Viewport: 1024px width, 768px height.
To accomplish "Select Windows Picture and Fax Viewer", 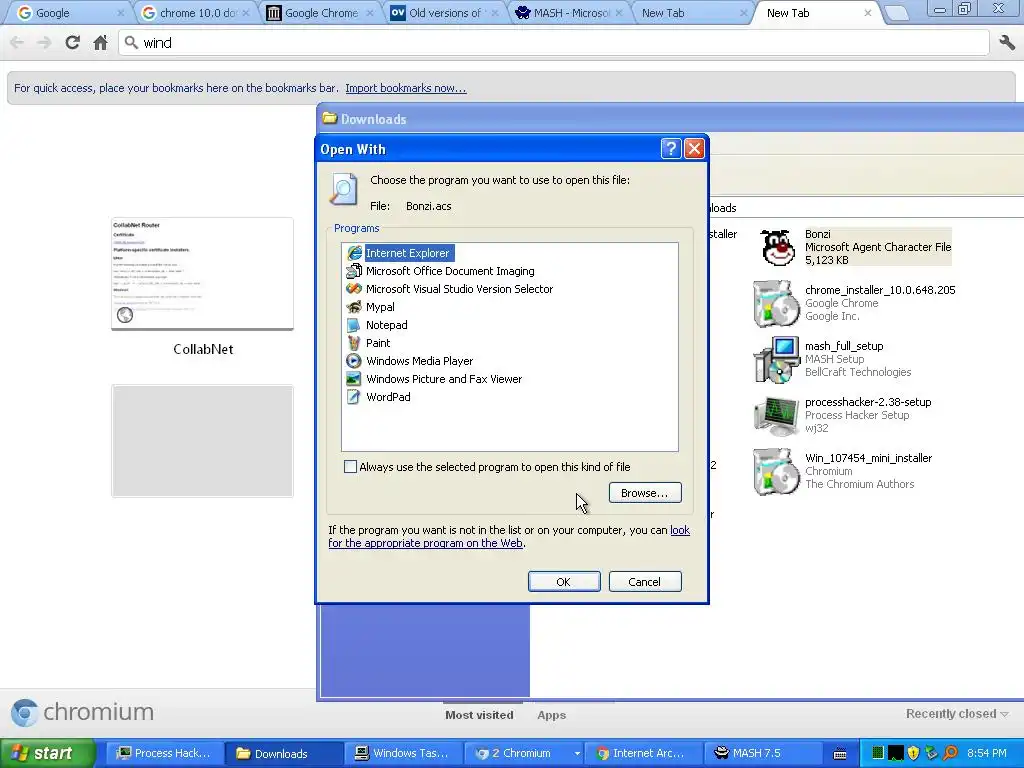I will (434, 379).
